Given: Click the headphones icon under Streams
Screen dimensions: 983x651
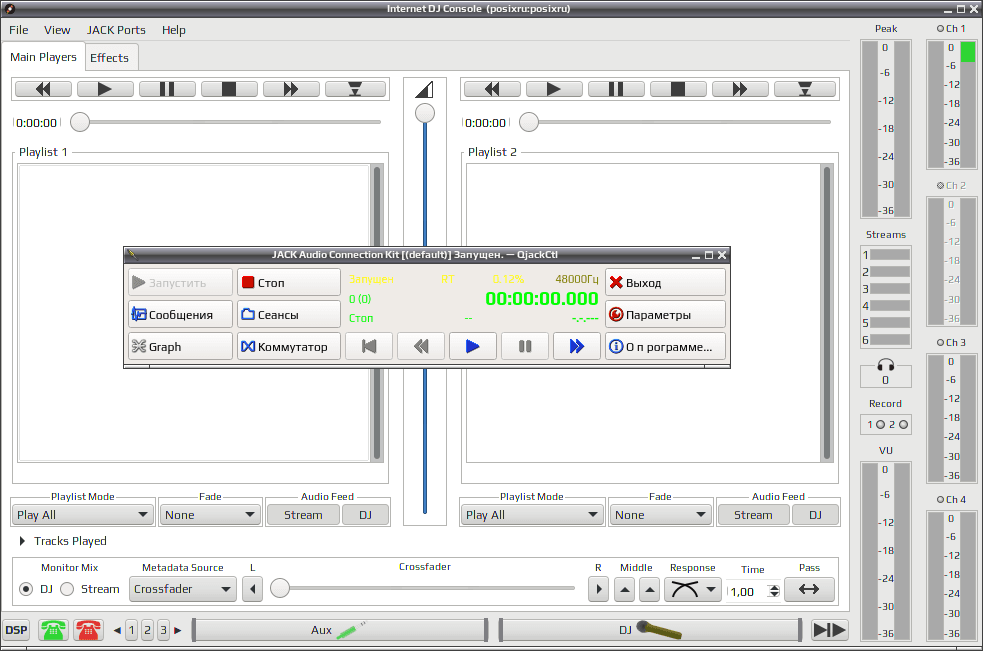Looking at the screenshot, I should click(x=885, y=365).
